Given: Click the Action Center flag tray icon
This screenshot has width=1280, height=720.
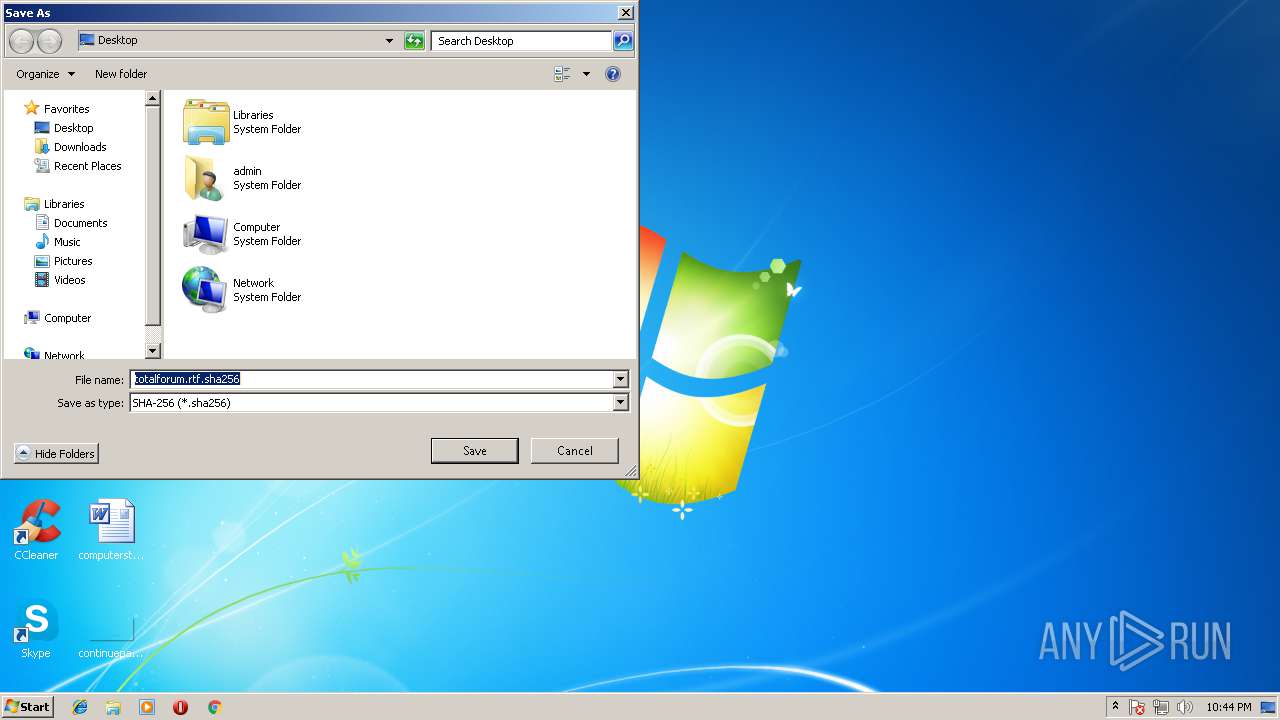Looking at the screenshot, I should click(1138, 707).
